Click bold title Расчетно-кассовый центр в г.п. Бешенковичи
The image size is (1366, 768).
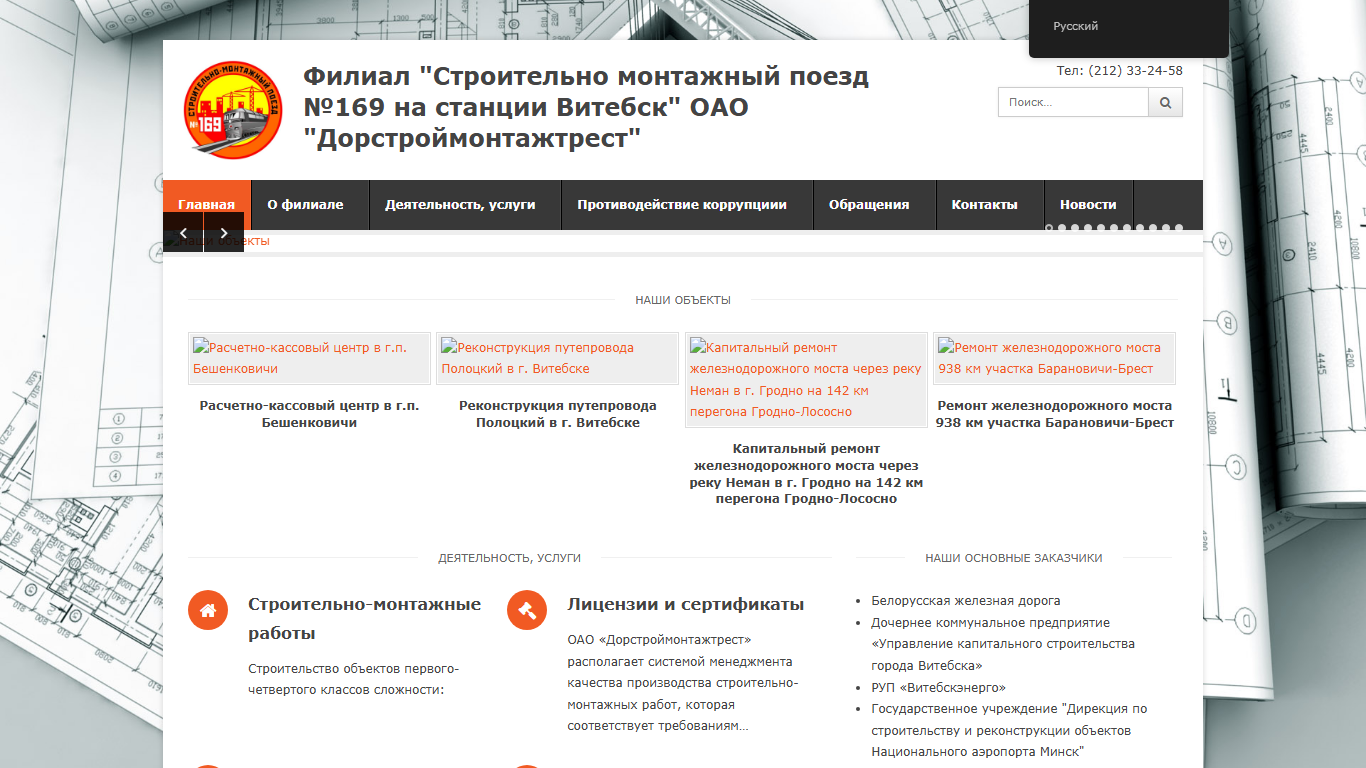click(310, 414)
